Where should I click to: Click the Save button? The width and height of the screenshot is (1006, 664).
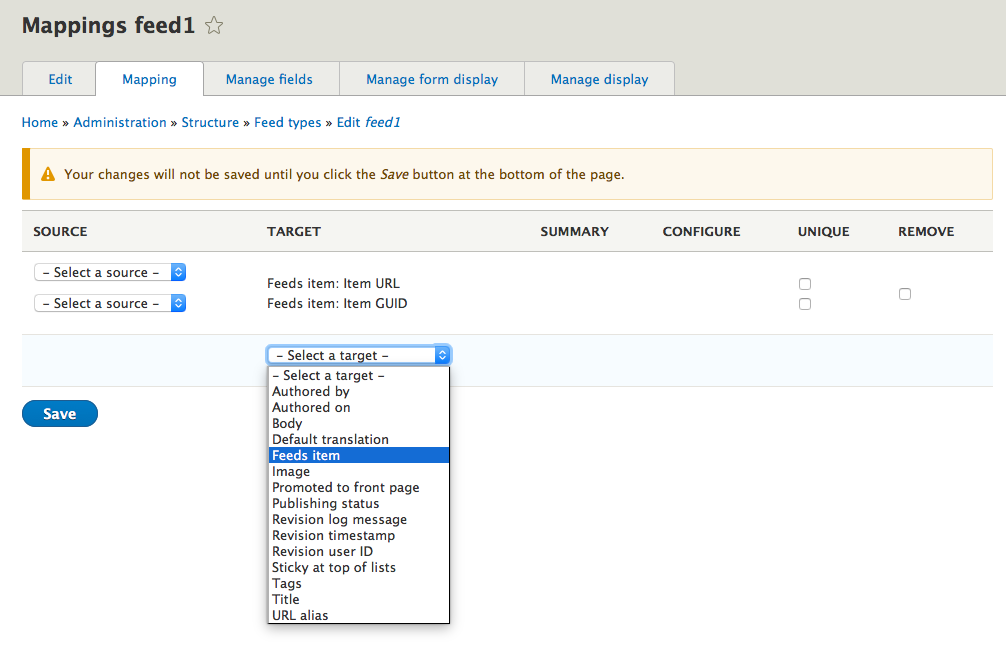(x=59, y=413)
